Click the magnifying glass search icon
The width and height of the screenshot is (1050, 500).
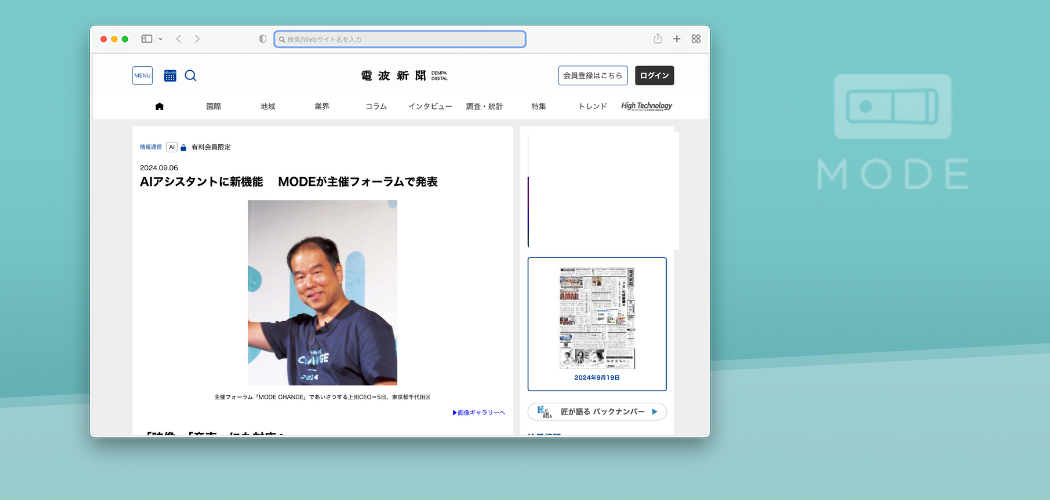[x=190, y=75]
